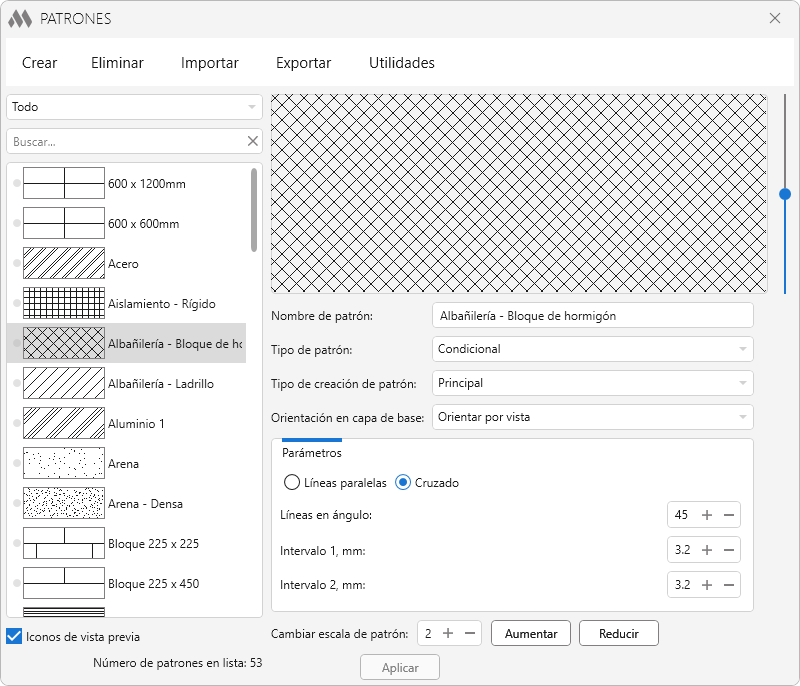Screen dimensions: 800x686
Task: Click the preview zoom slider handle
Action: pos(785,194)
